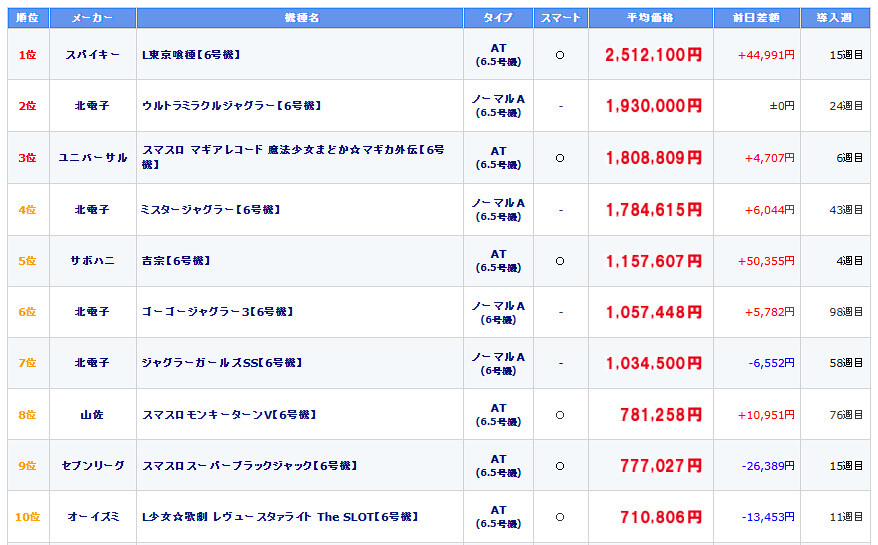Click the maker サボハニ cell
Screen dimensions: 878x545
pos(92,261)
